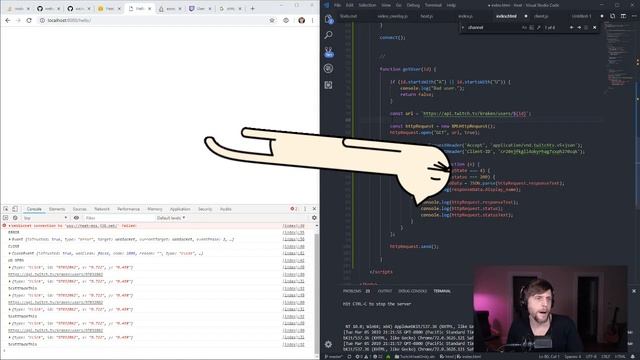Open the VS Code Extensions view
640x360 pixels.
point(329,85)
